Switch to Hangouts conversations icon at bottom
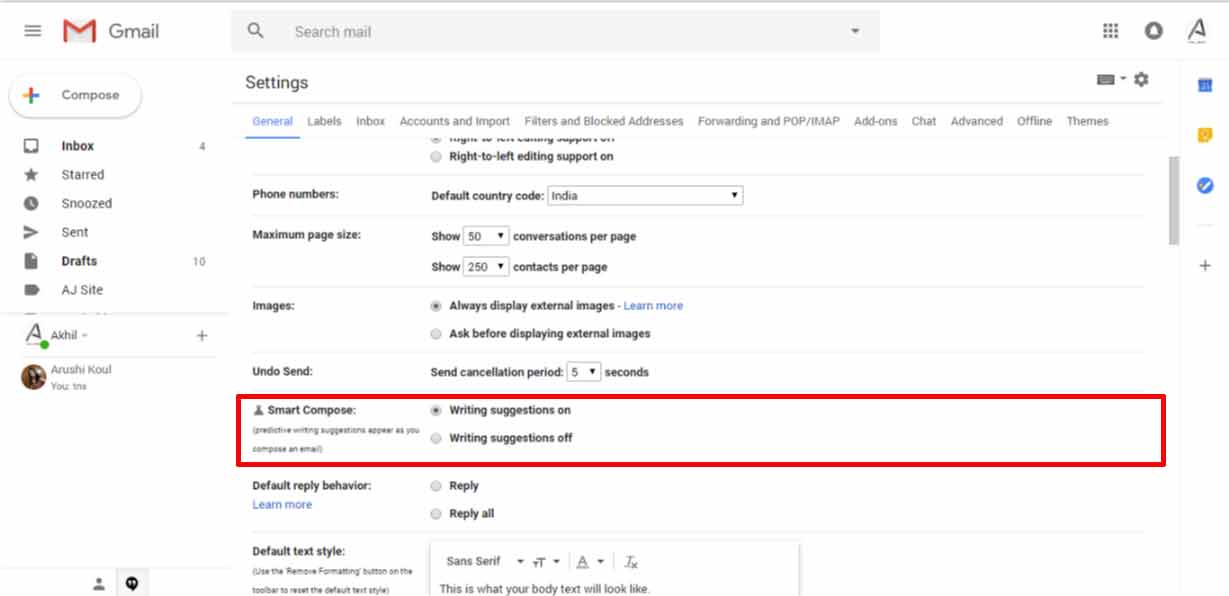This screenshot has height=596, width=1229. coord(131,584)
